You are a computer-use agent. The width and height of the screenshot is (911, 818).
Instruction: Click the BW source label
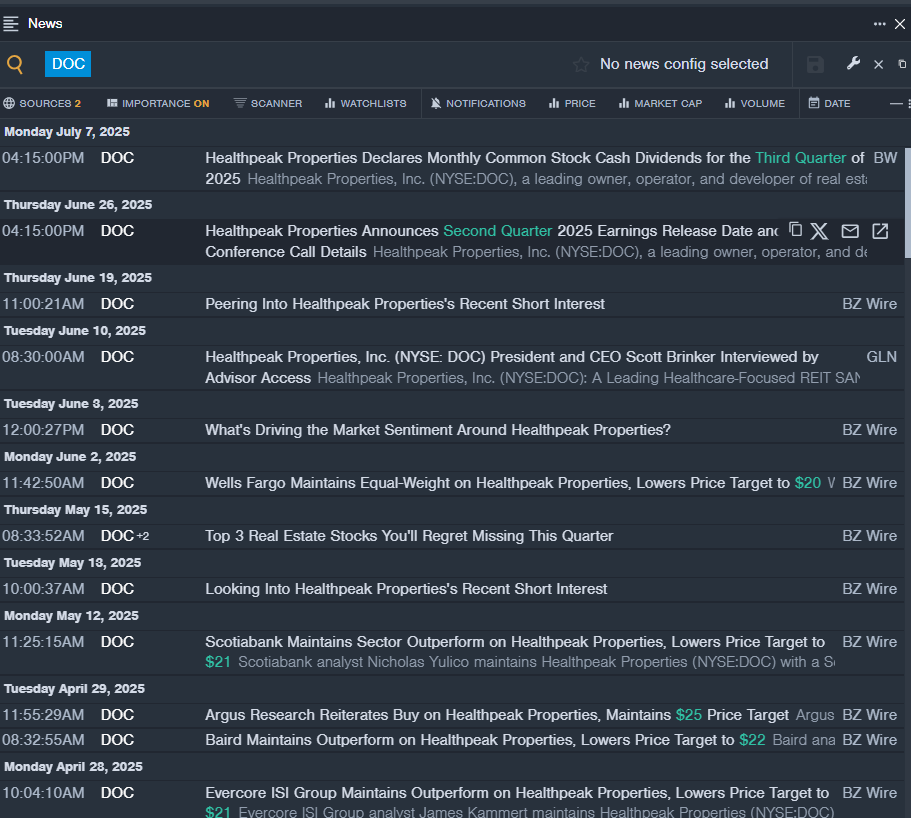click(885, 158)
